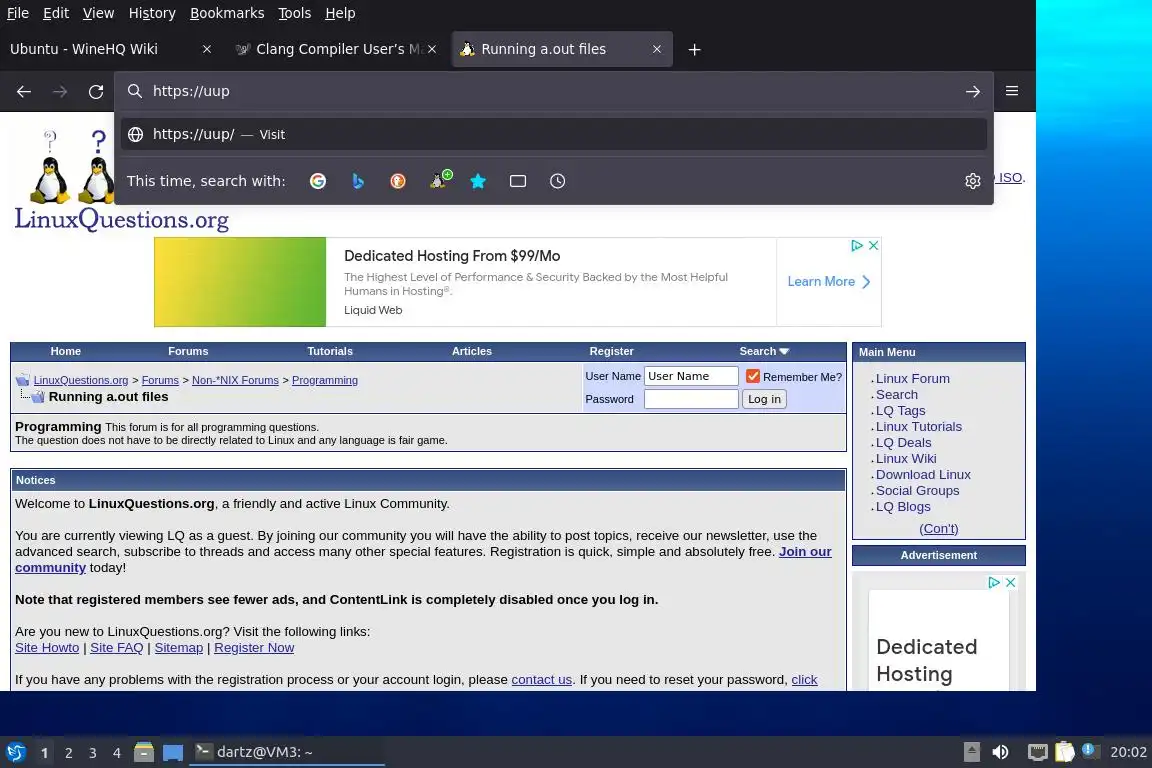Open AdChoices info on banner ad
Viewport: 1152px width, 768px height.
pos(857,245)
